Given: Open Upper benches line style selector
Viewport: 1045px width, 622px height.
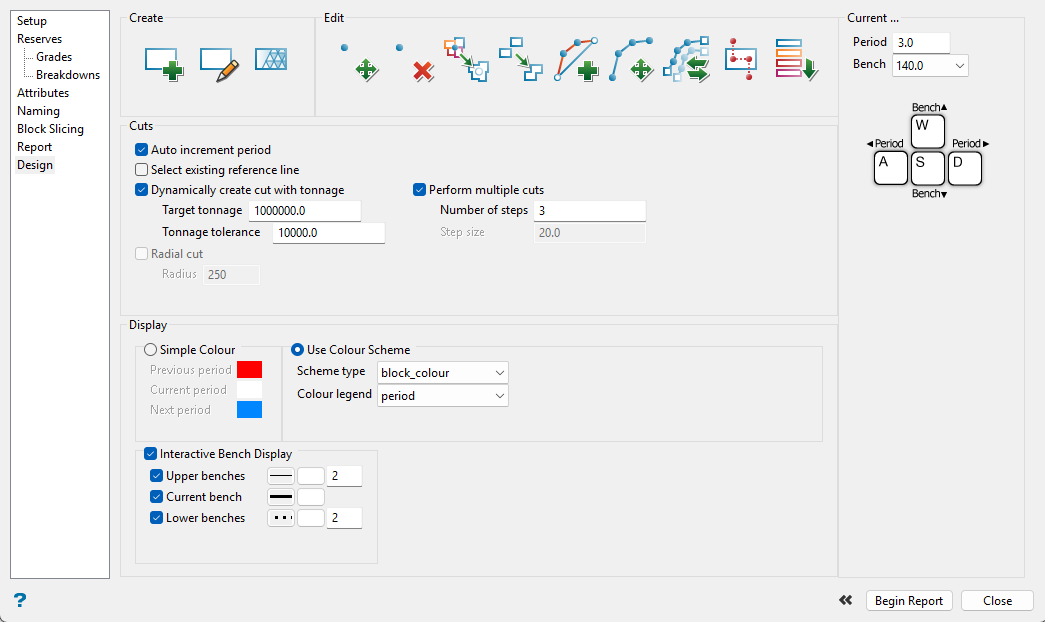Looking at the screenshot, I should coord(281,476).
